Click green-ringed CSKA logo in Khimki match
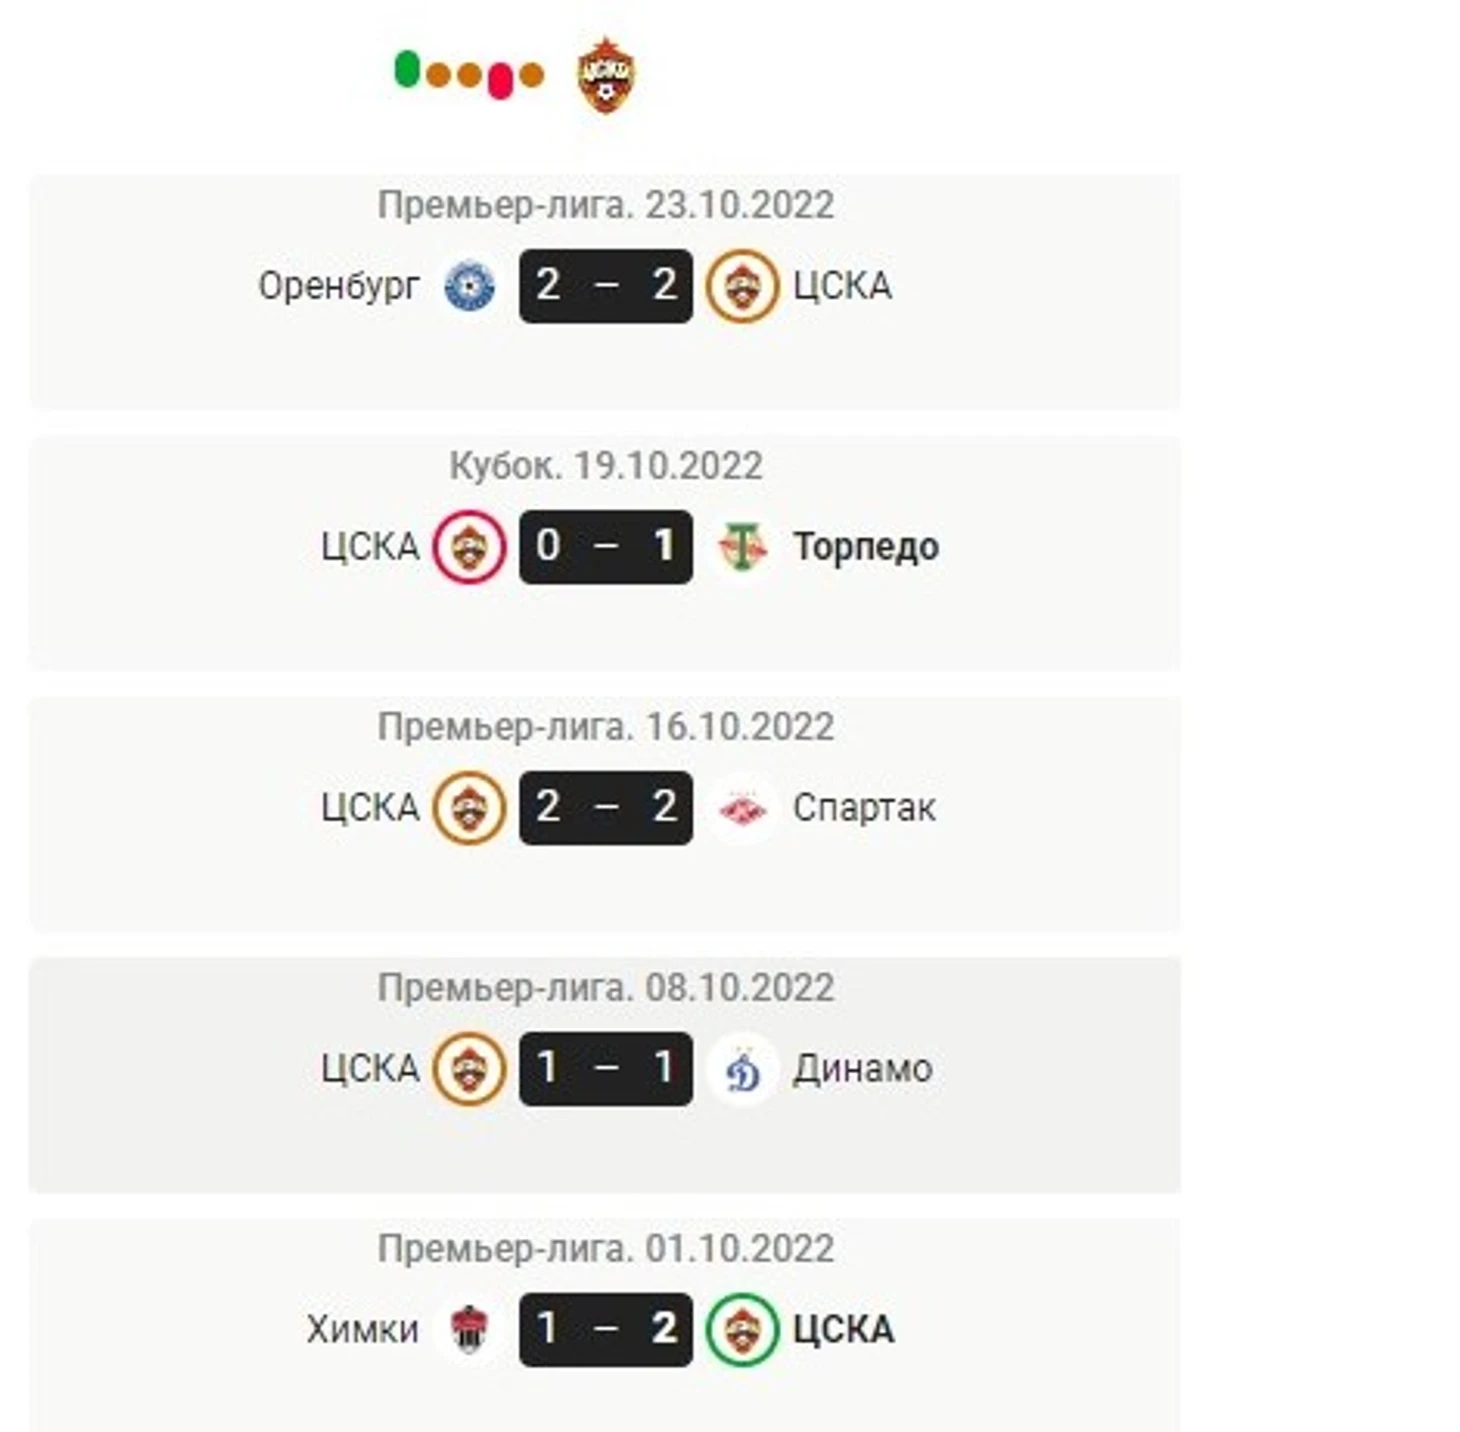The width and height of the screenshot is (1460, 1432). (742, 1330)
